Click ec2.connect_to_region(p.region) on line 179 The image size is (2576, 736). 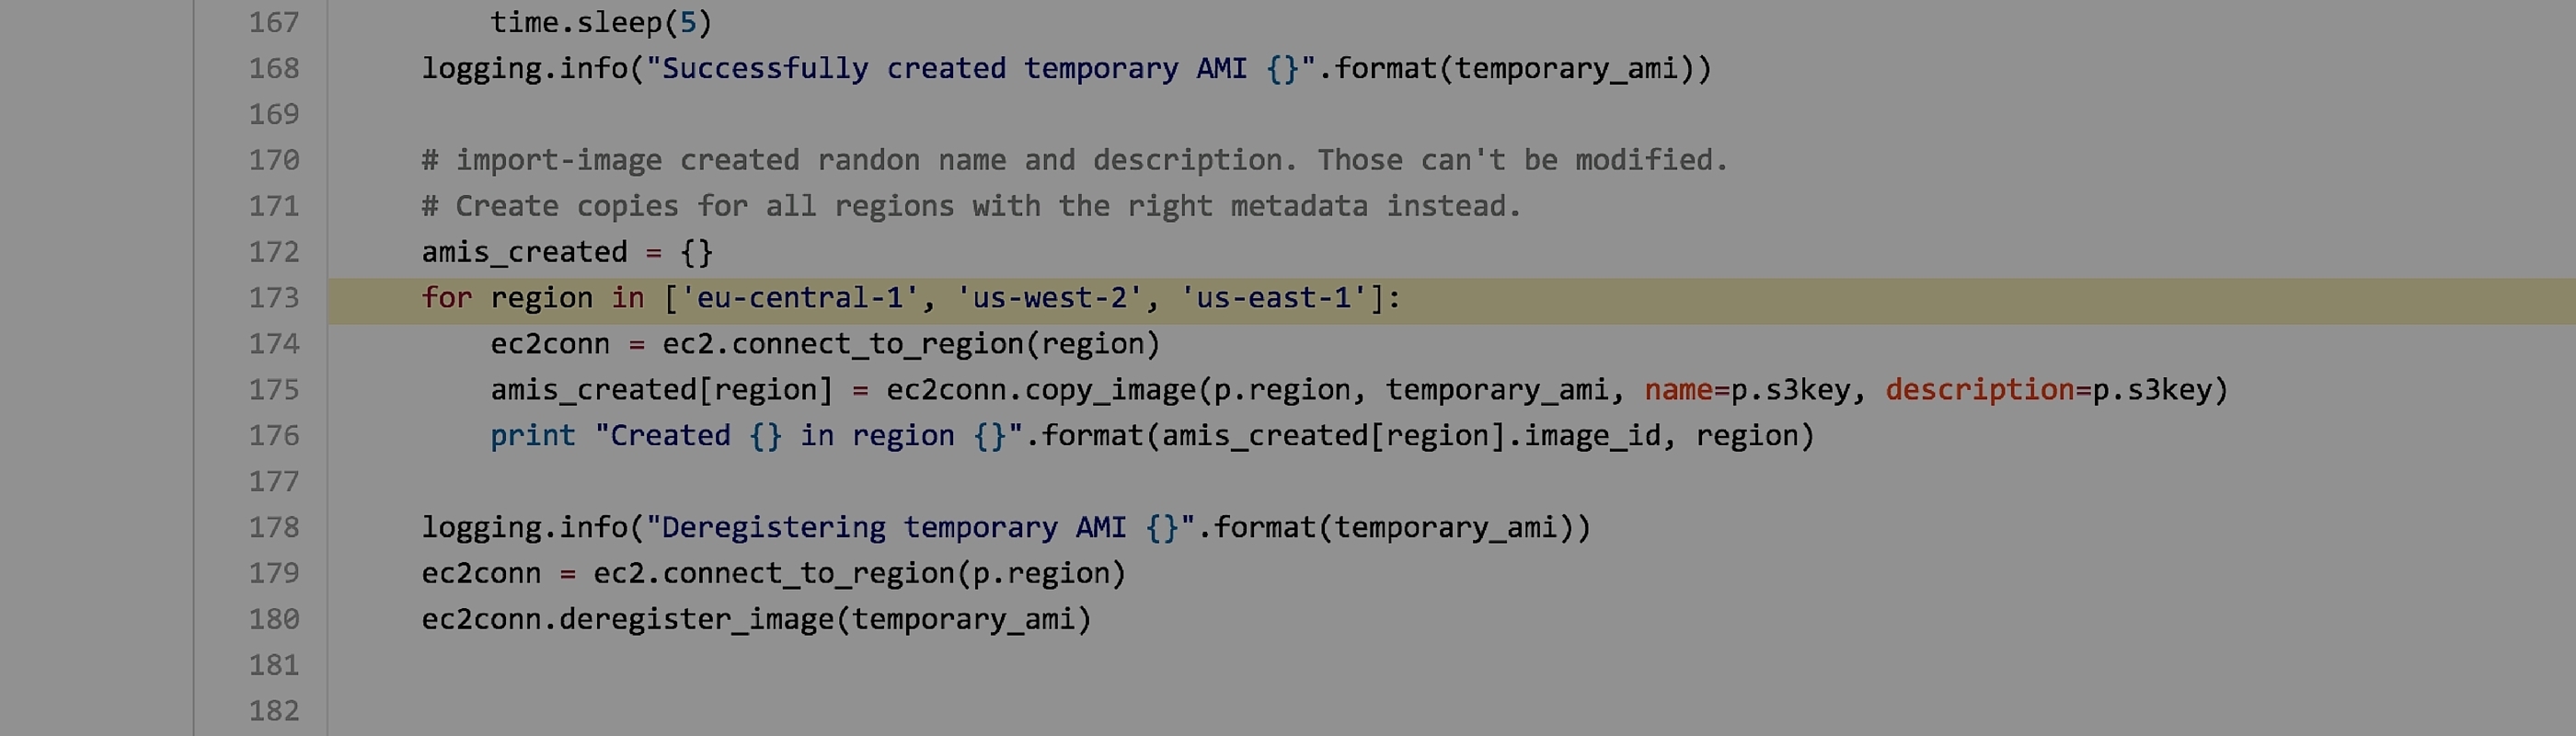tap(860, 575)
